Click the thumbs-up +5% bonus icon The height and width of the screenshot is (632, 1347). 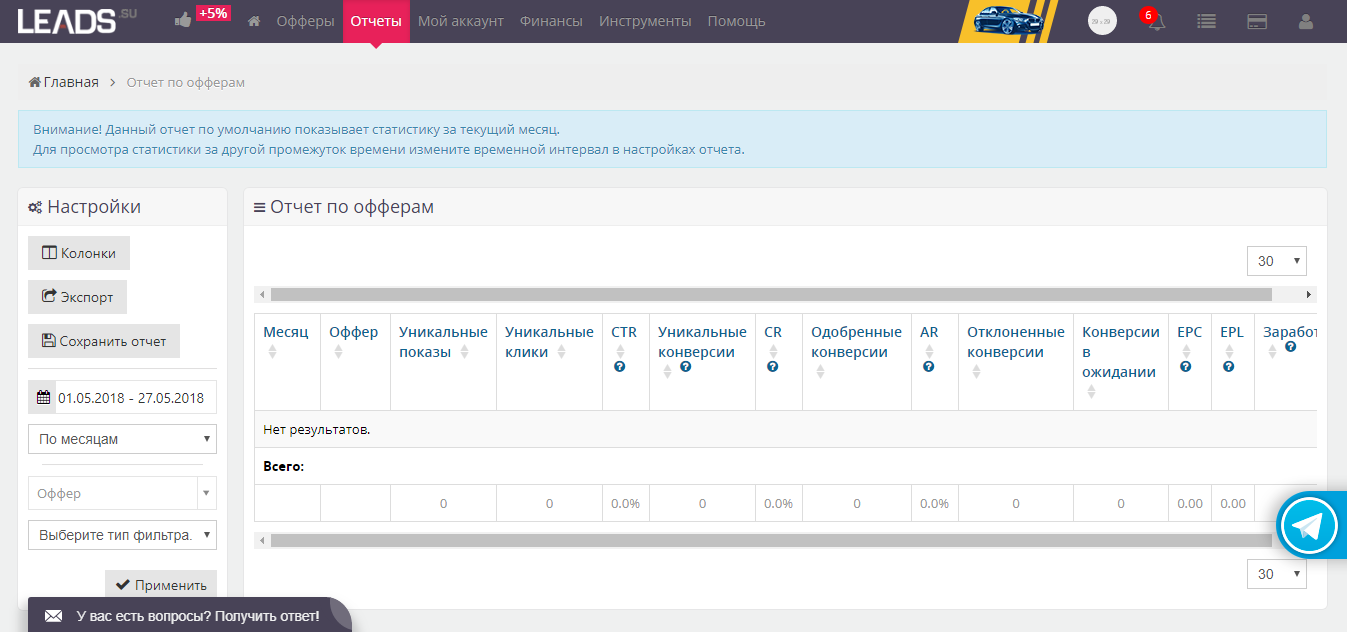tap(184, 20)
